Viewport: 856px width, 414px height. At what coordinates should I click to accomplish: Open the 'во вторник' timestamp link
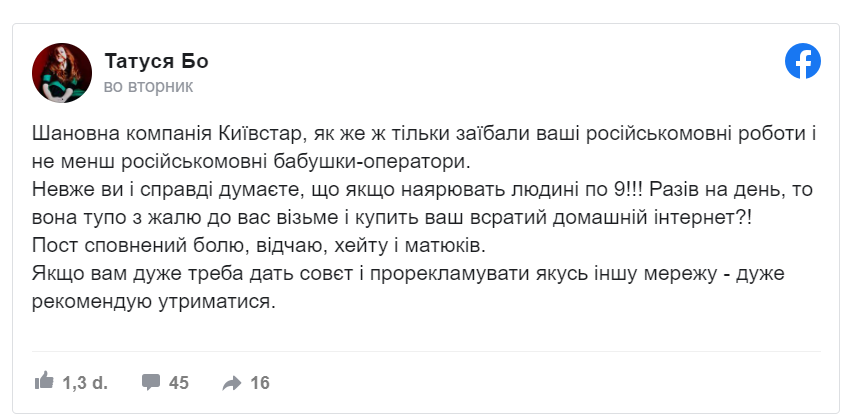(x=148, y=87)
